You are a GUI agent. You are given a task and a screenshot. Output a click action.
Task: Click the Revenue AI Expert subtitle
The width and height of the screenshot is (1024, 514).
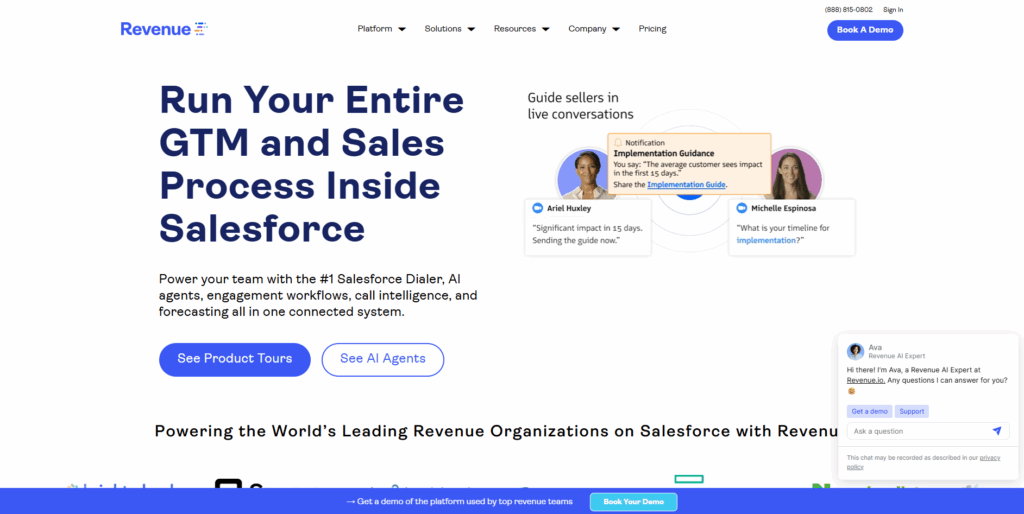click(x=897, y=356)
